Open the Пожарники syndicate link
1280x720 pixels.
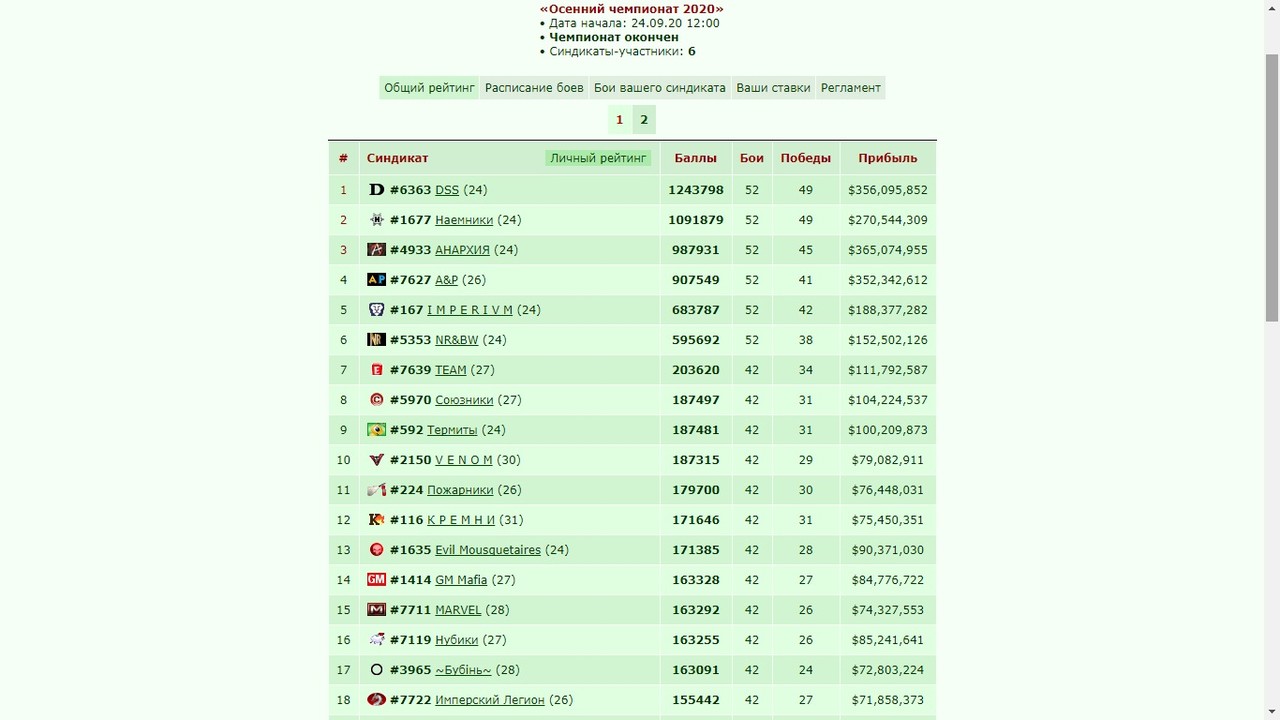[x=460, y=490]
